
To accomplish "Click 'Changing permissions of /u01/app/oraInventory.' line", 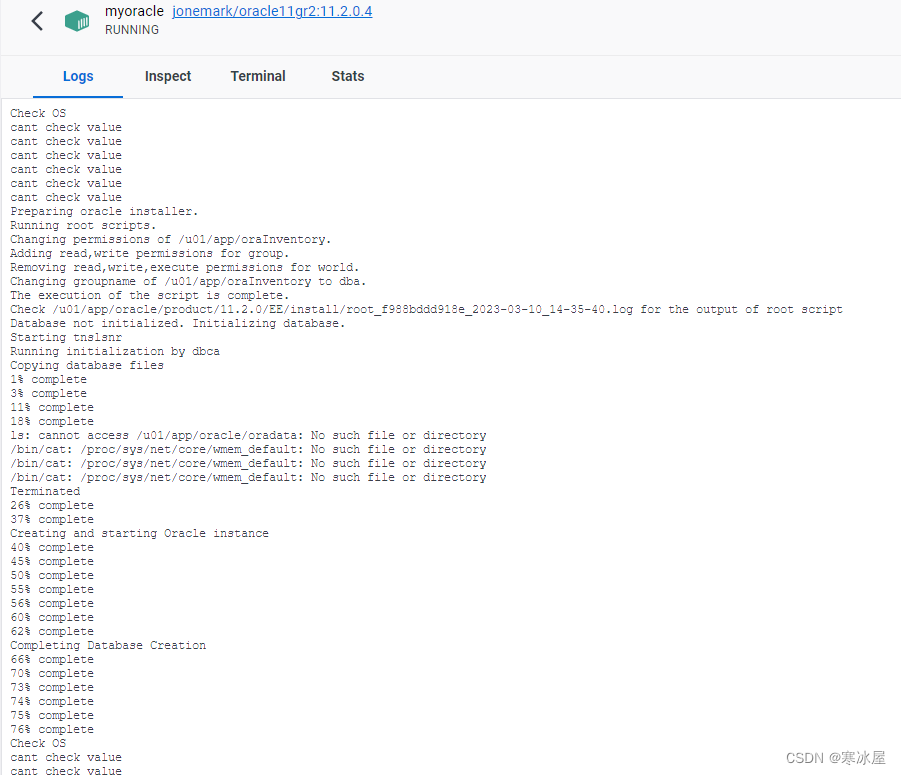I will click(171, 240).
